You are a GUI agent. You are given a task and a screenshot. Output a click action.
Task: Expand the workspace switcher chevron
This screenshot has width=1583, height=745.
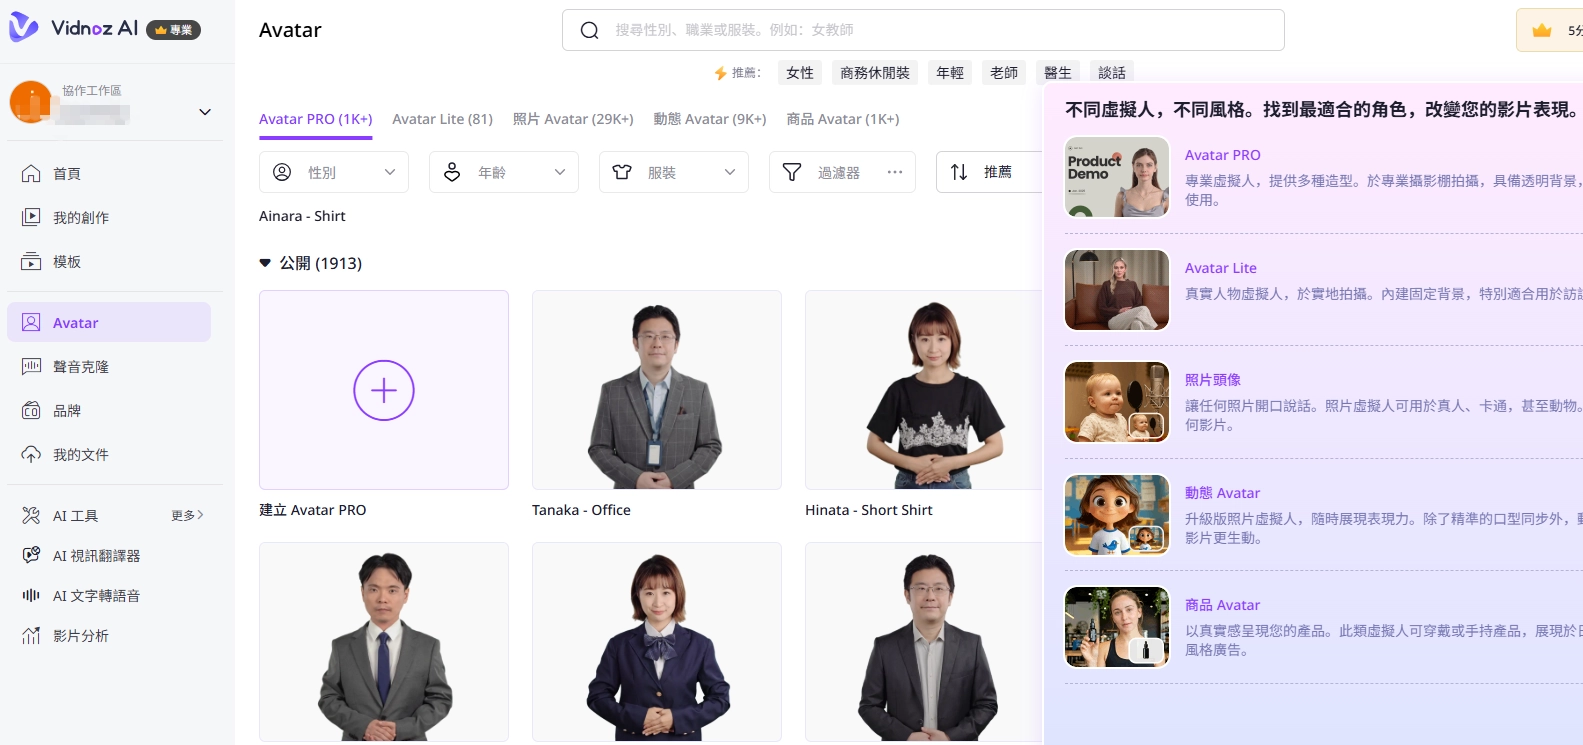[205, 112]
